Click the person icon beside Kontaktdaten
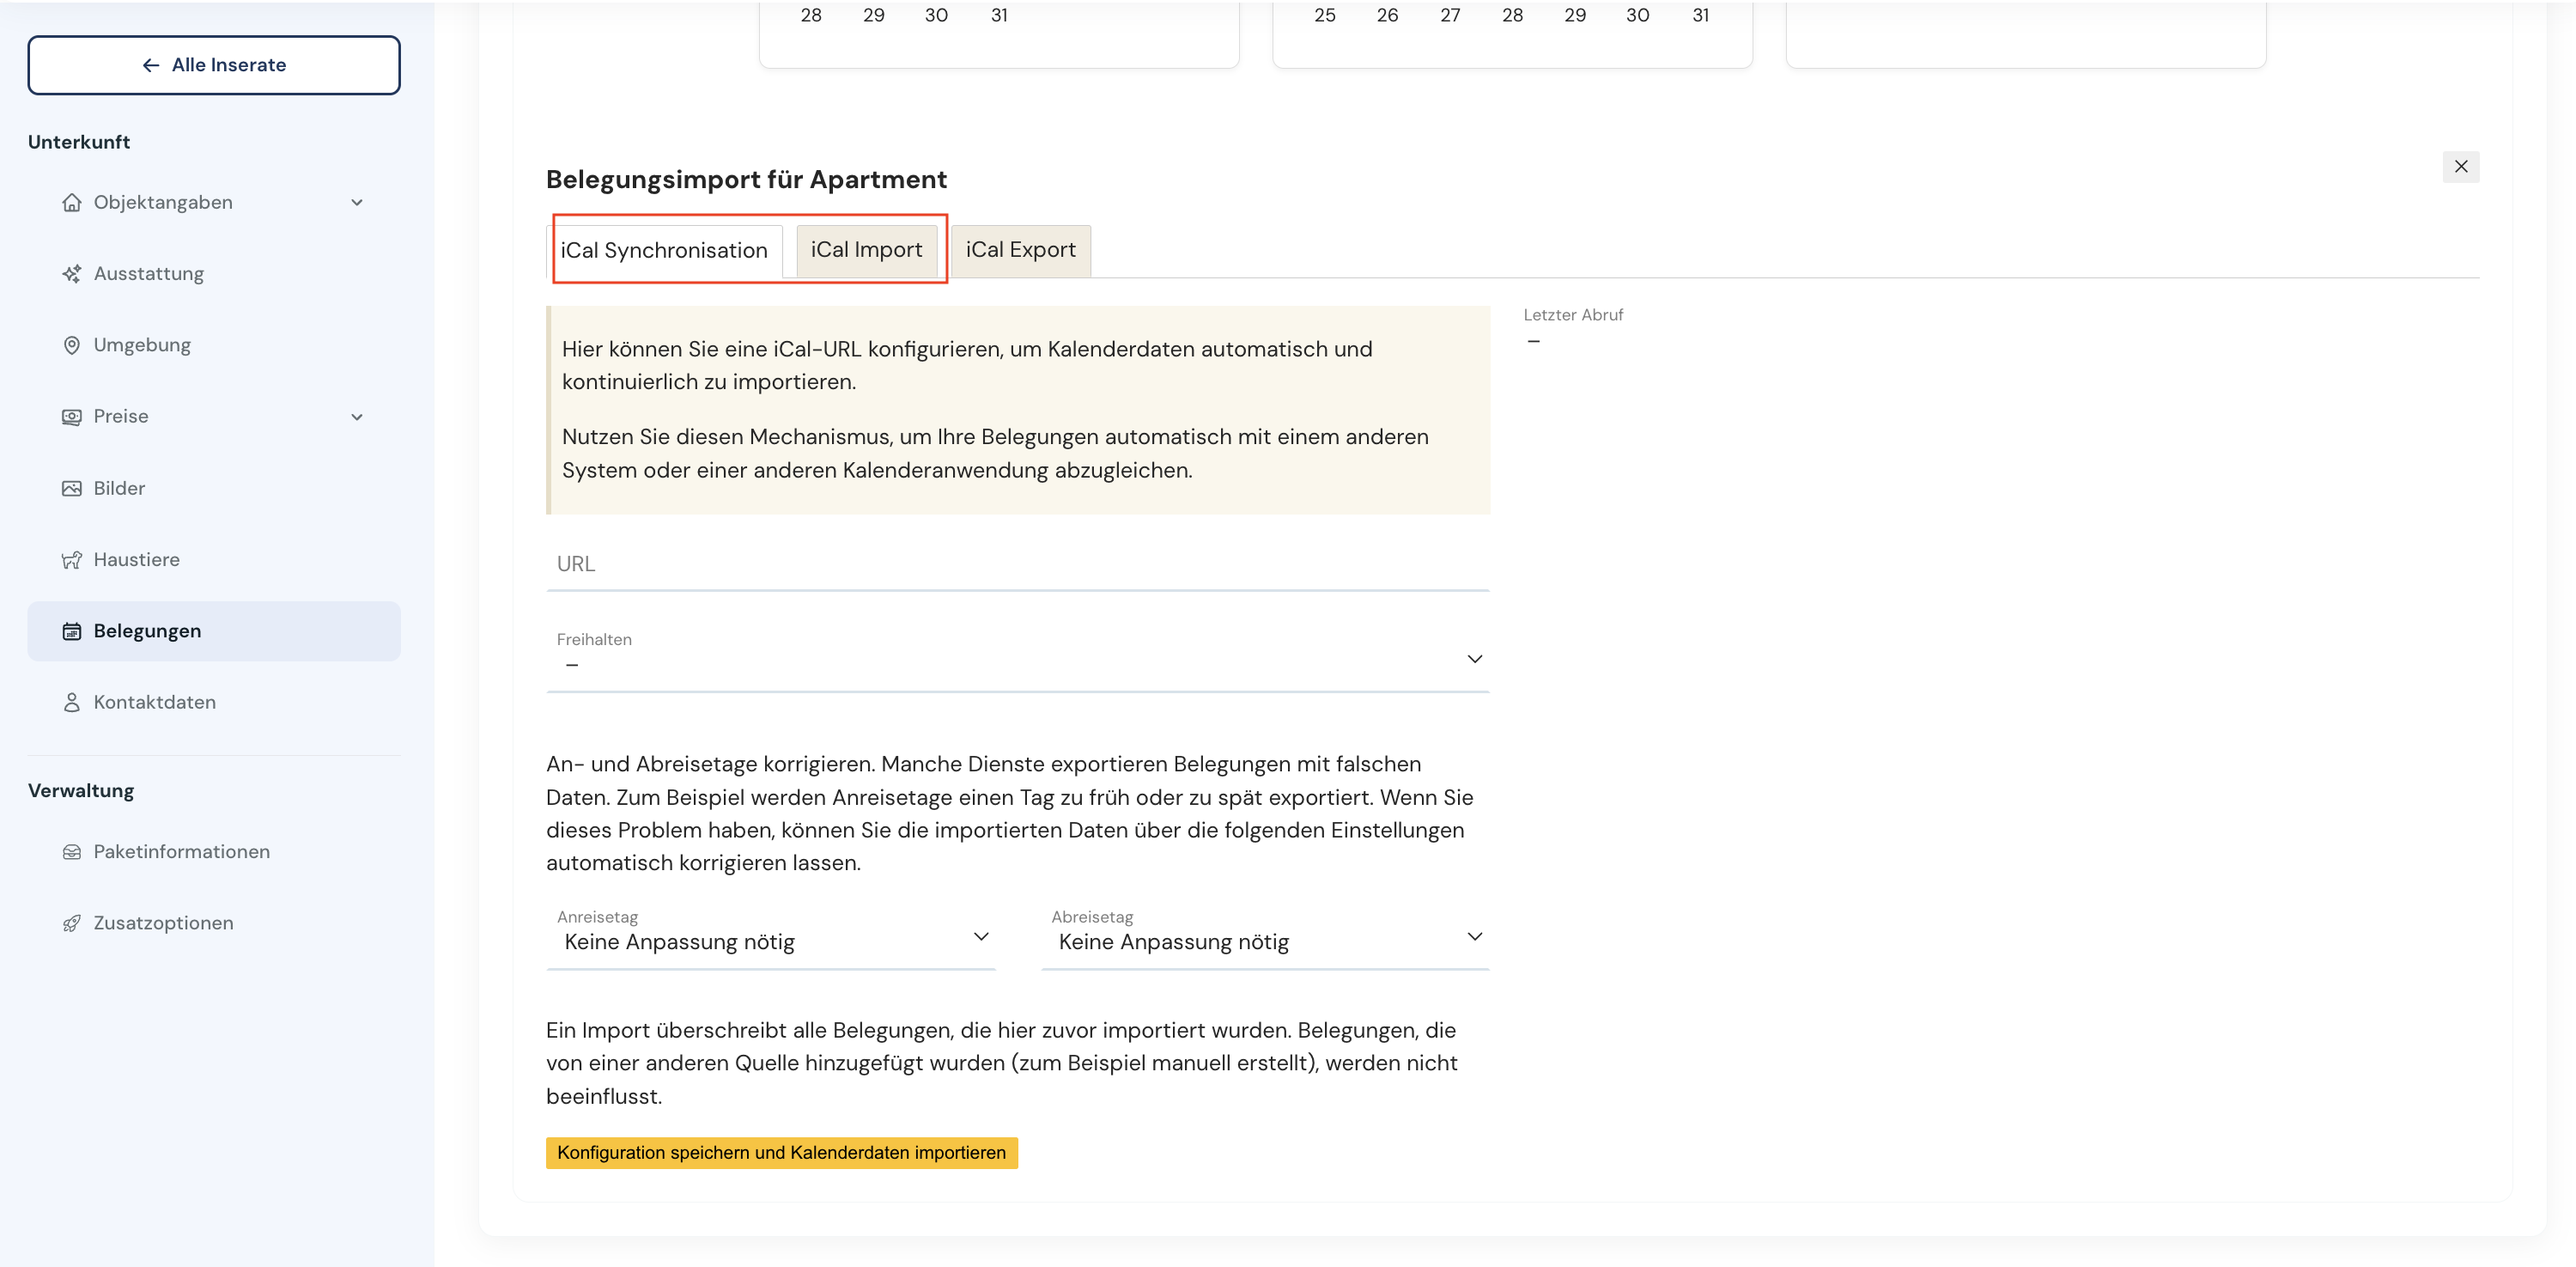The height and width of the screenshot is (1267, 2576). pos(71,703)
